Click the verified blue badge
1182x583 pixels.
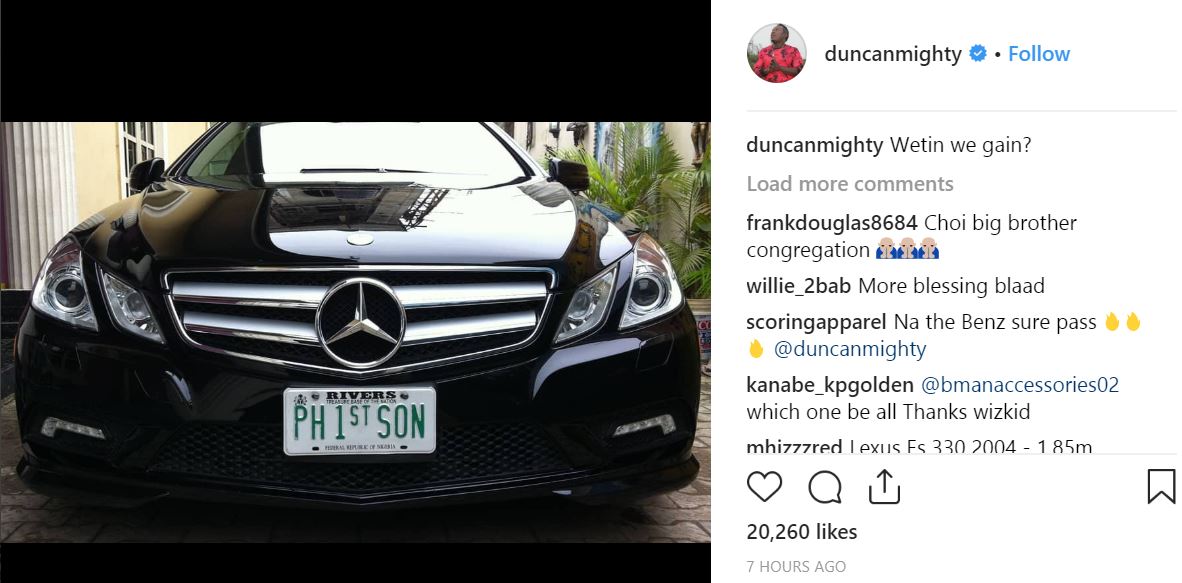(x=978, y=54)
